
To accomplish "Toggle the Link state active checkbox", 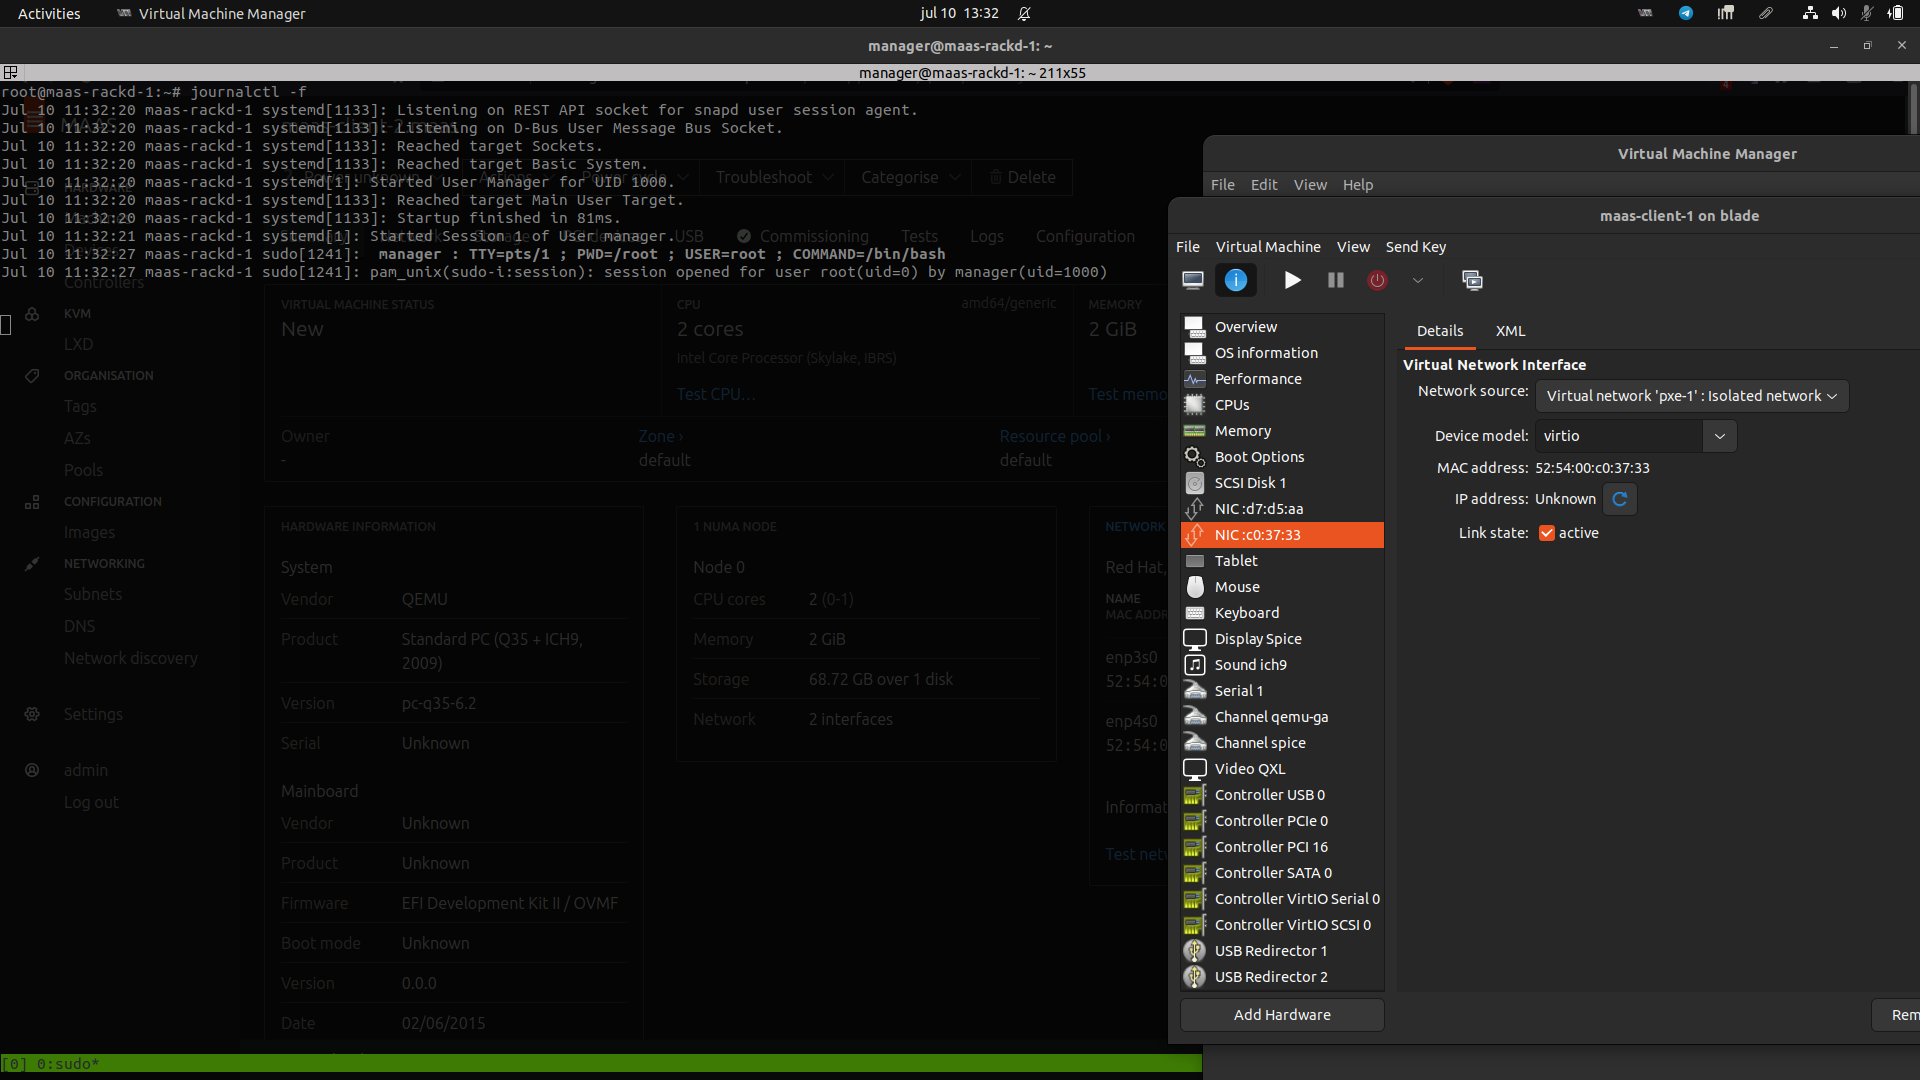I will pyautogui.click(x=1547, y=533).
